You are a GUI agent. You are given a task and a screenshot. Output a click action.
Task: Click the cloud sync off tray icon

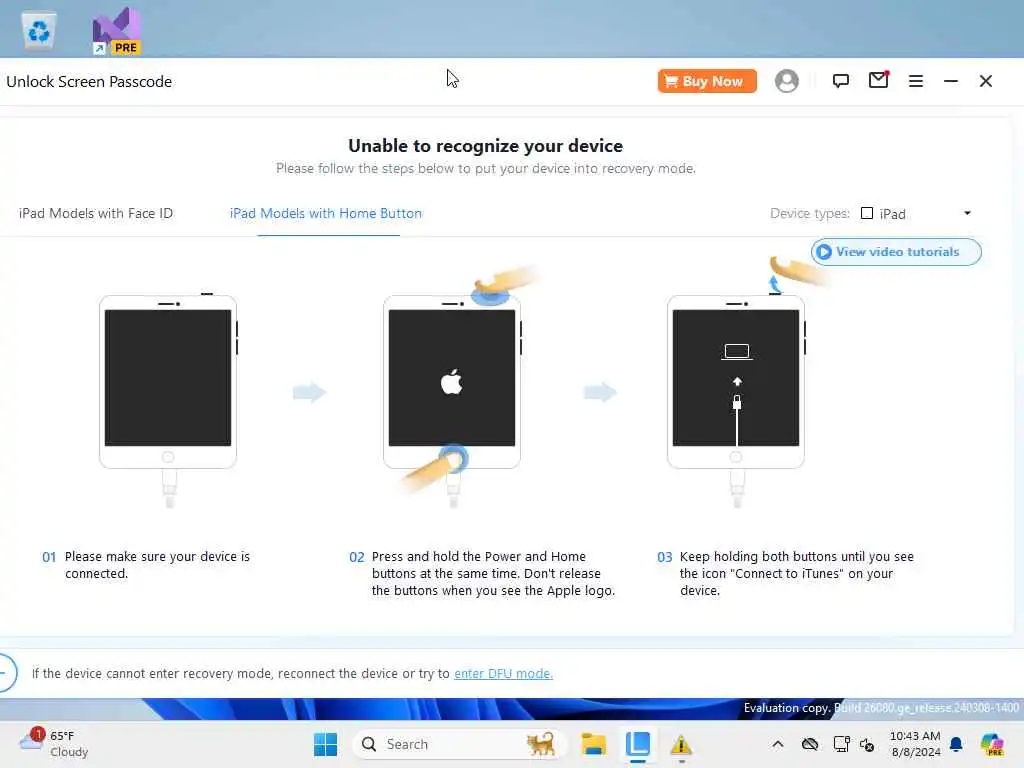tap(810, 744)
